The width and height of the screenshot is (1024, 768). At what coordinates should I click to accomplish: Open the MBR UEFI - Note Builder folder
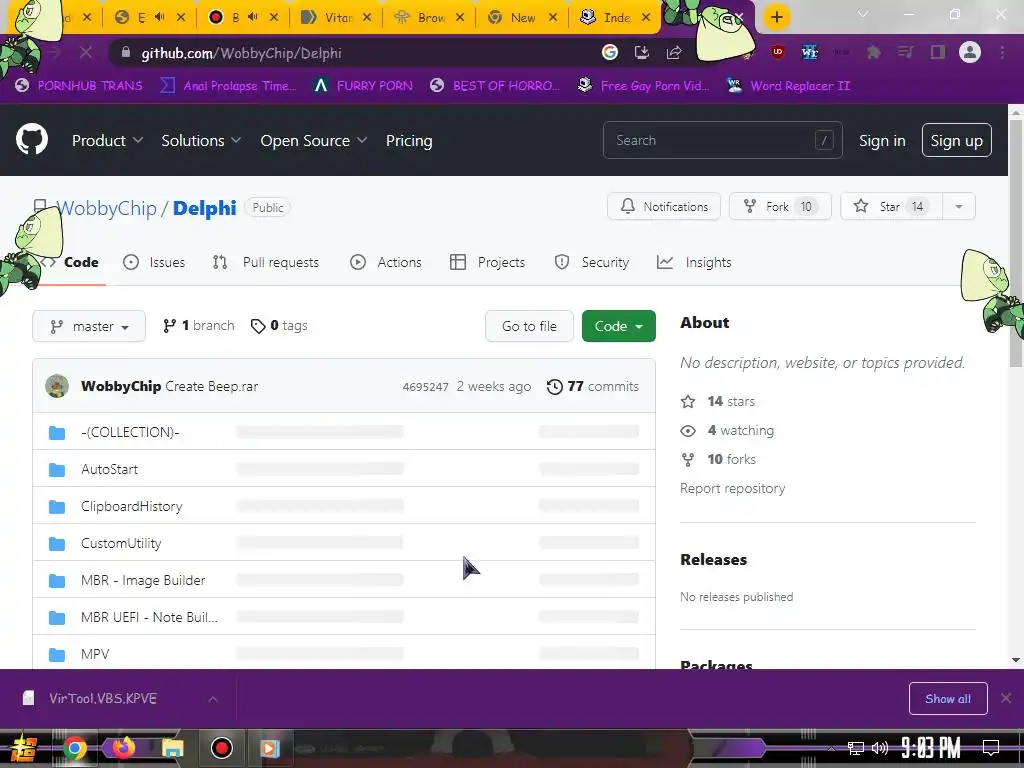tap(149, 617)
